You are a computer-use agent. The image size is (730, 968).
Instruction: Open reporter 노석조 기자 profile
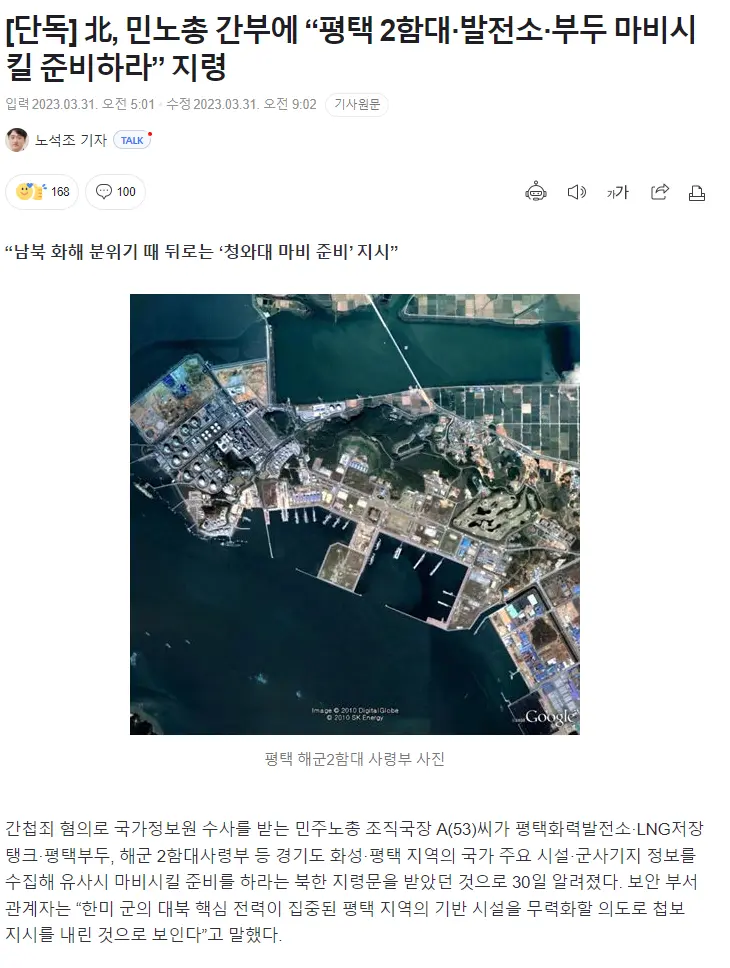[x=71, y=140]
